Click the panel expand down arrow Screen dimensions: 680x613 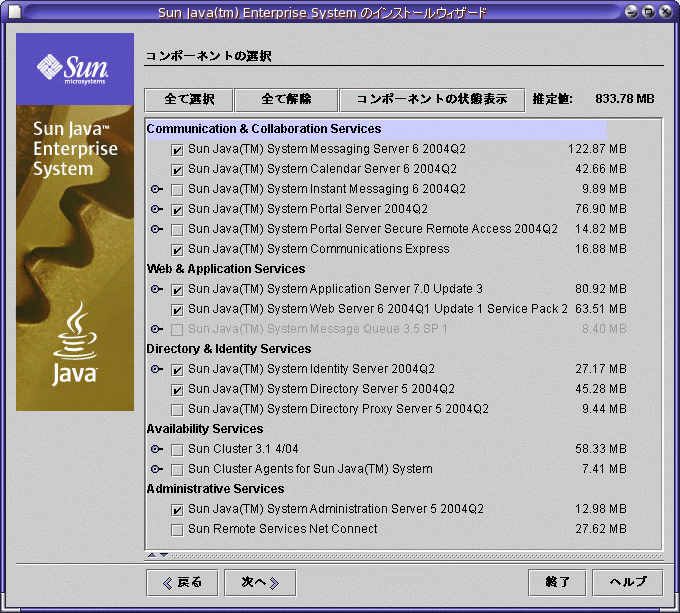point(164,555)
